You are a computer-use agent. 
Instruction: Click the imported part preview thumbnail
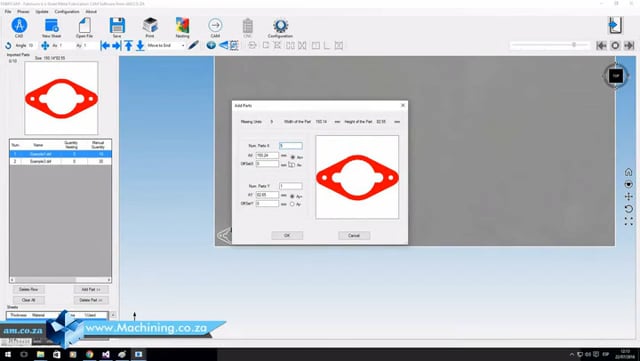[61, 98]
